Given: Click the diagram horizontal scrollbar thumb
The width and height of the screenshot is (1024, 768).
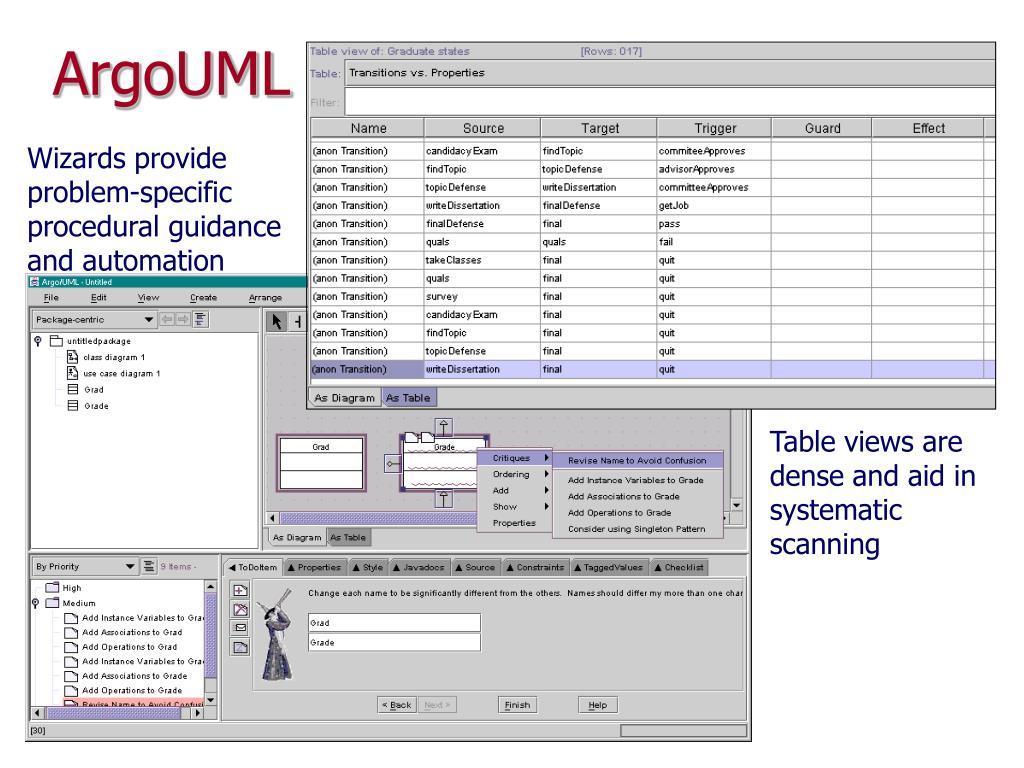Looking at the screenshot, I should coord(379,519).
